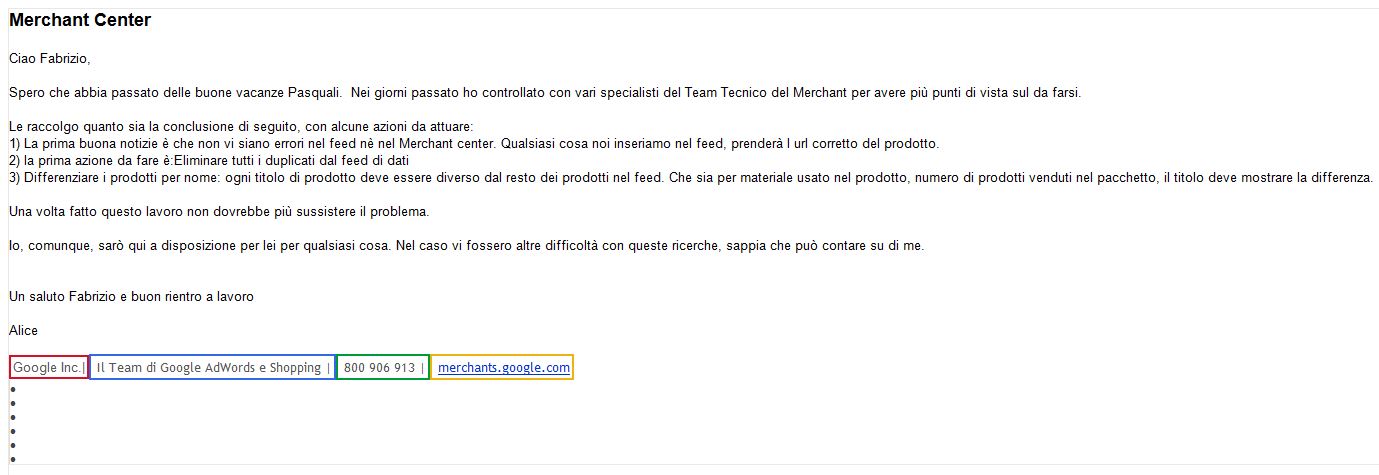Click the last bullet point under the signature
Screen dimensions: 1379x475
click(12, 459)
